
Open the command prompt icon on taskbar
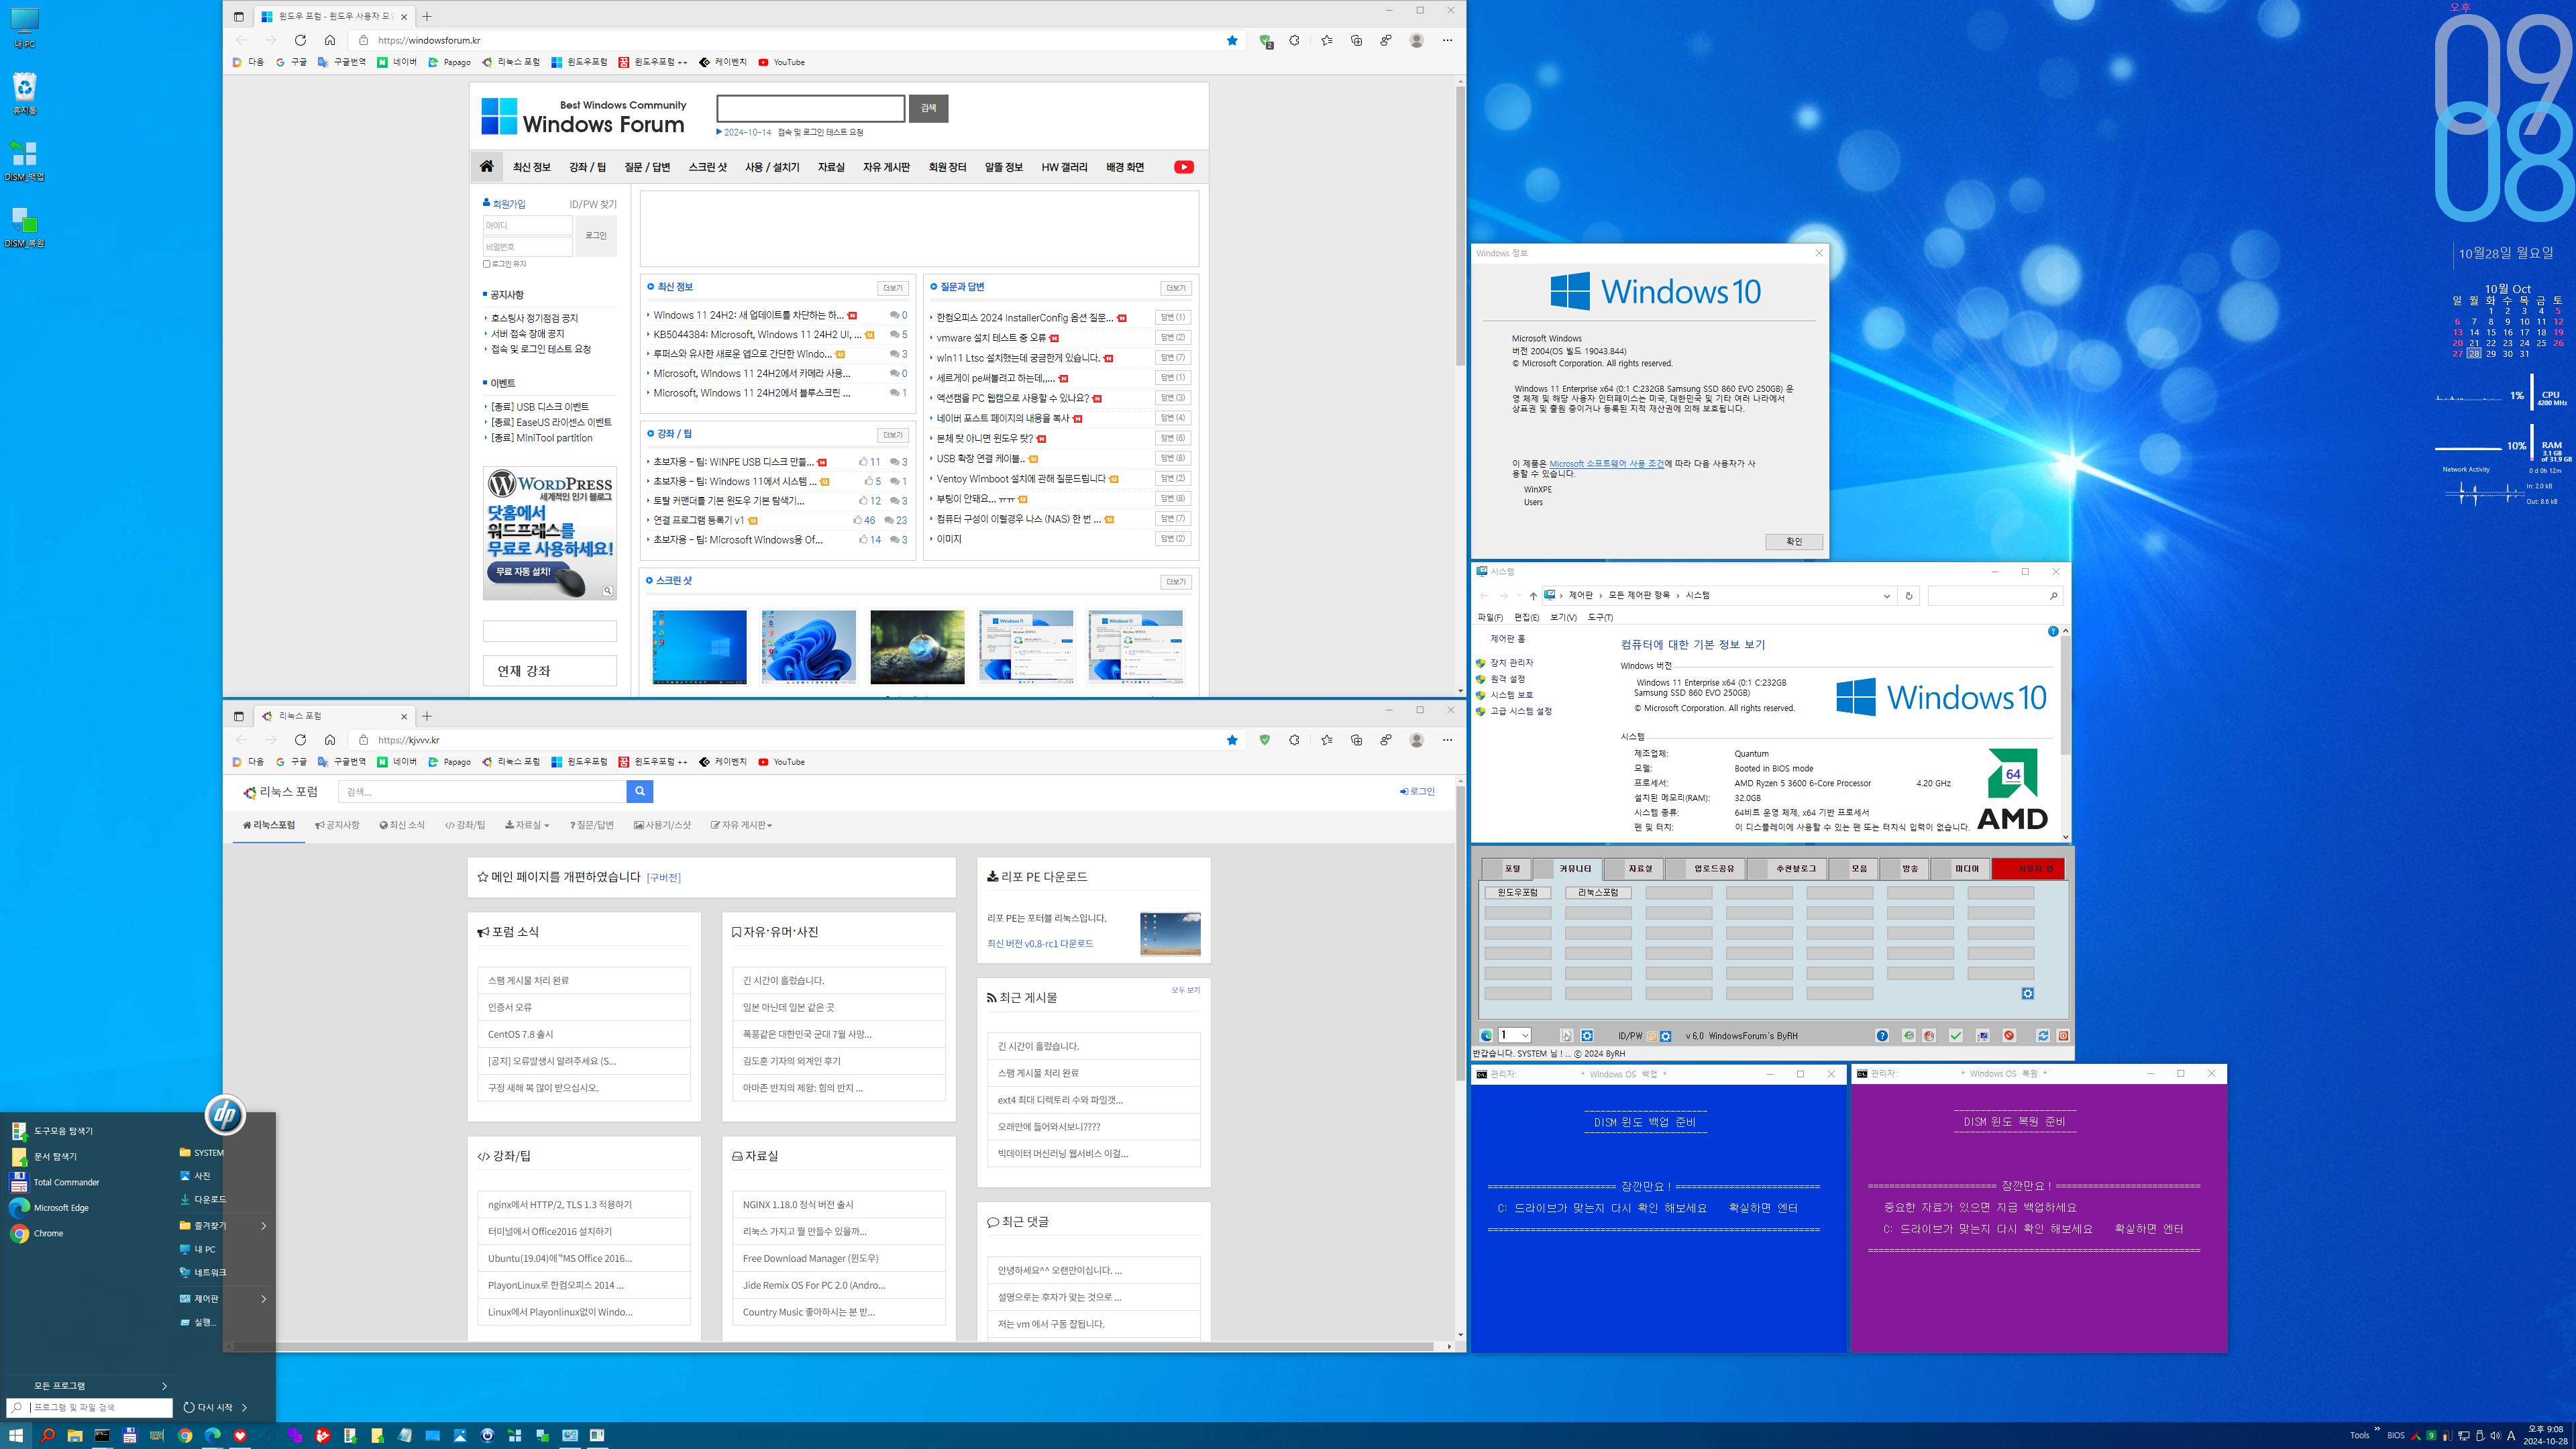point(102,1435)
